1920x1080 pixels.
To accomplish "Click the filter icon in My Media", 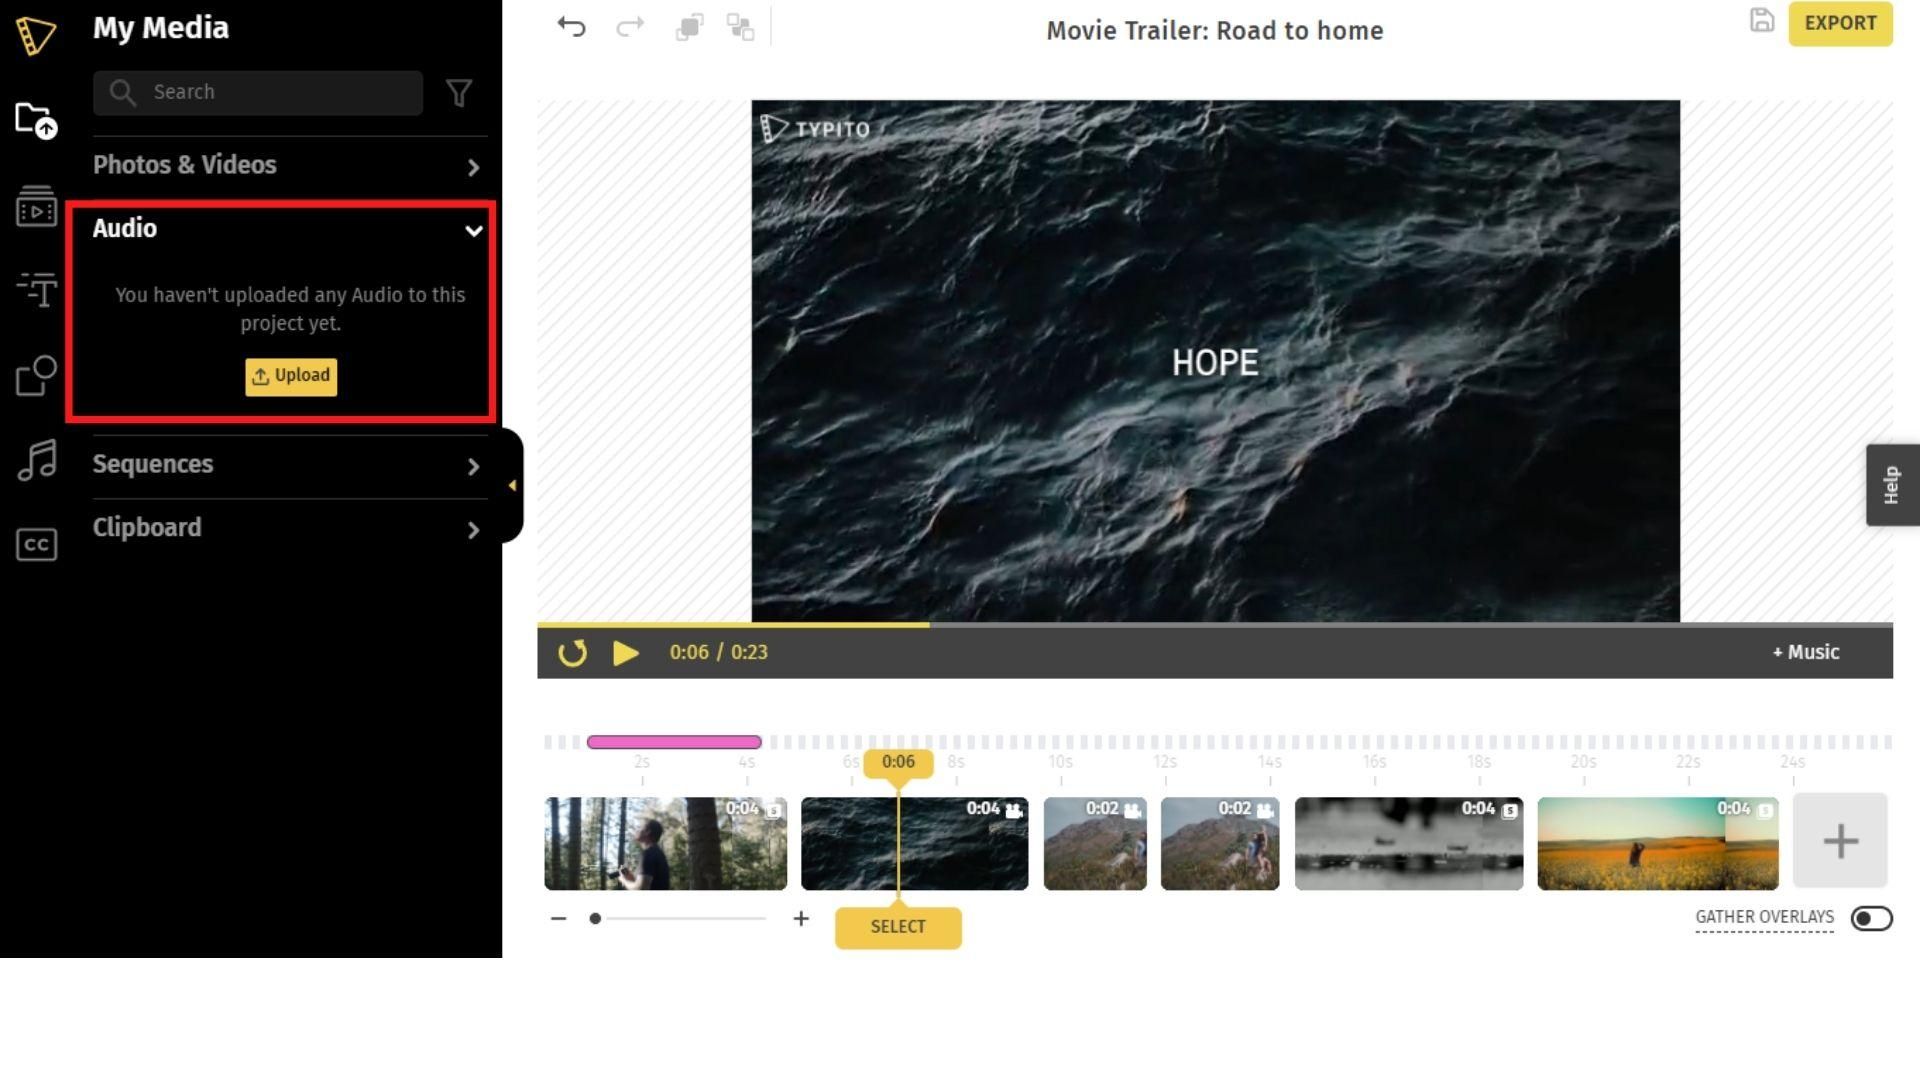I will [458, 92].
